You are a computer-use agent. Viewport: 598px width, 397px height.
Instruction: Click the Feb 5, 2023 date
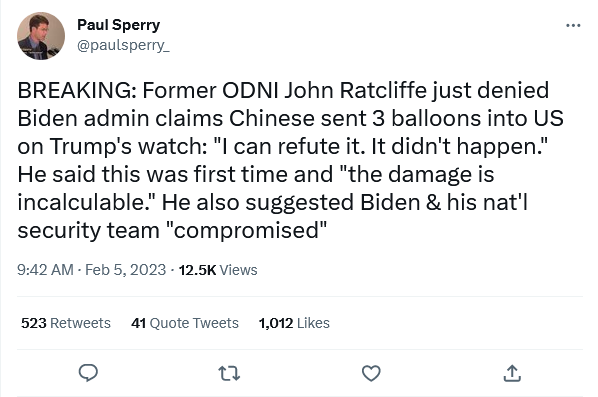pyautogui.click(x=125, y=270)
